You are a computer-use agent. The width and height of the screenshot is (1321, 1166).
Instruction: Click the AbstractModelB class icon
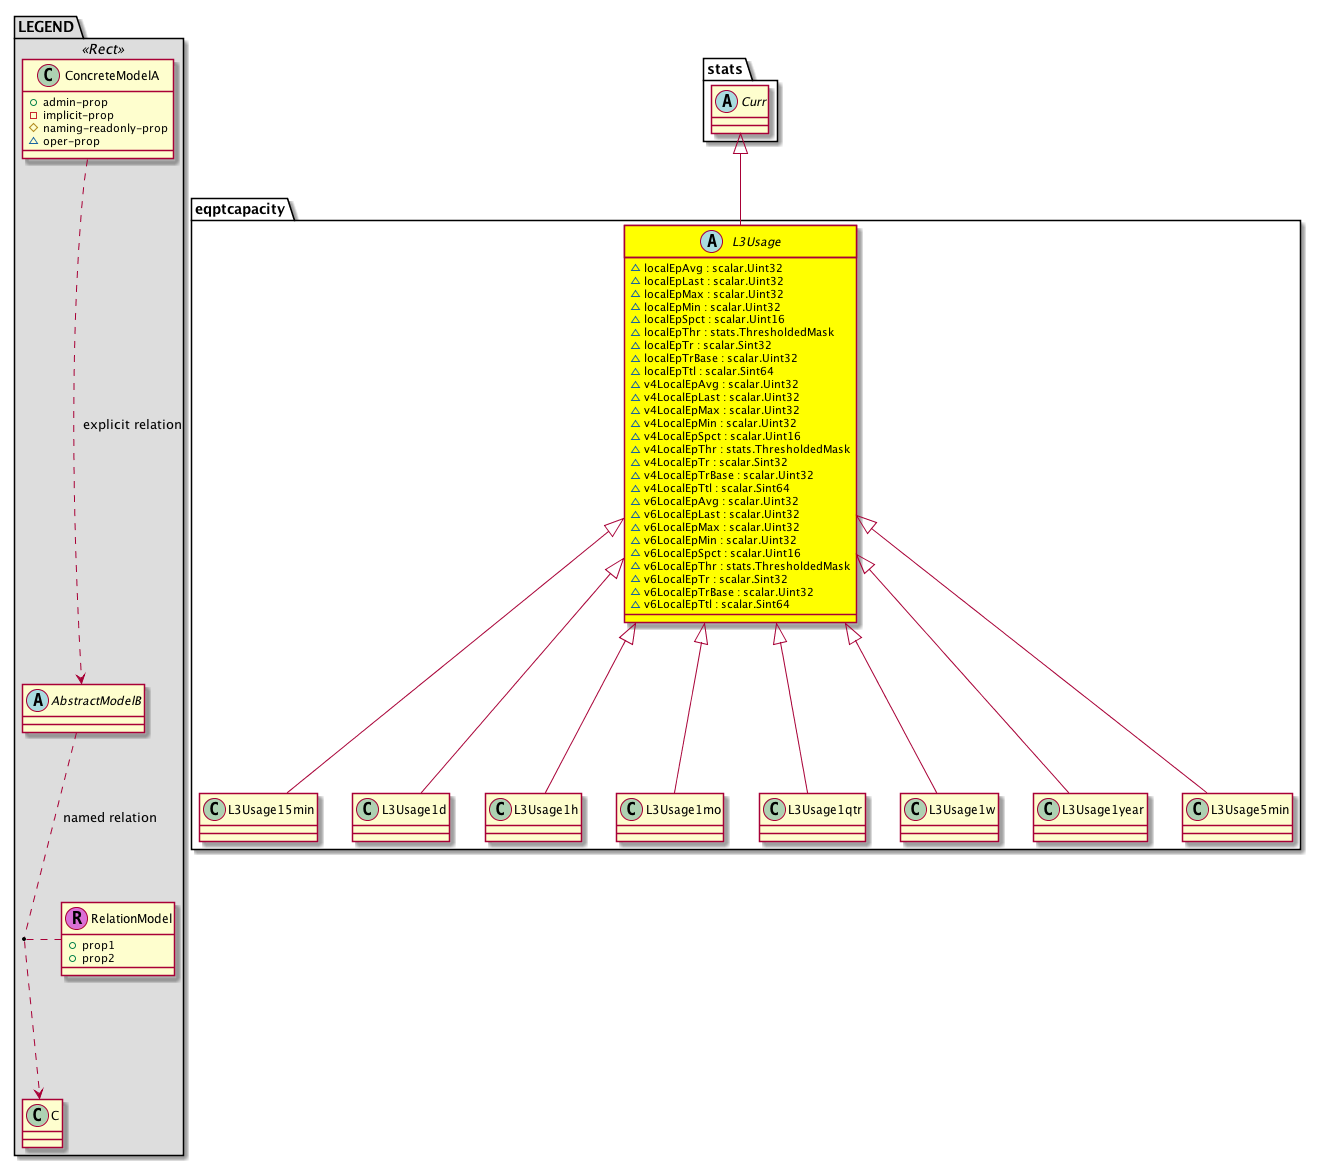(37, 701)
